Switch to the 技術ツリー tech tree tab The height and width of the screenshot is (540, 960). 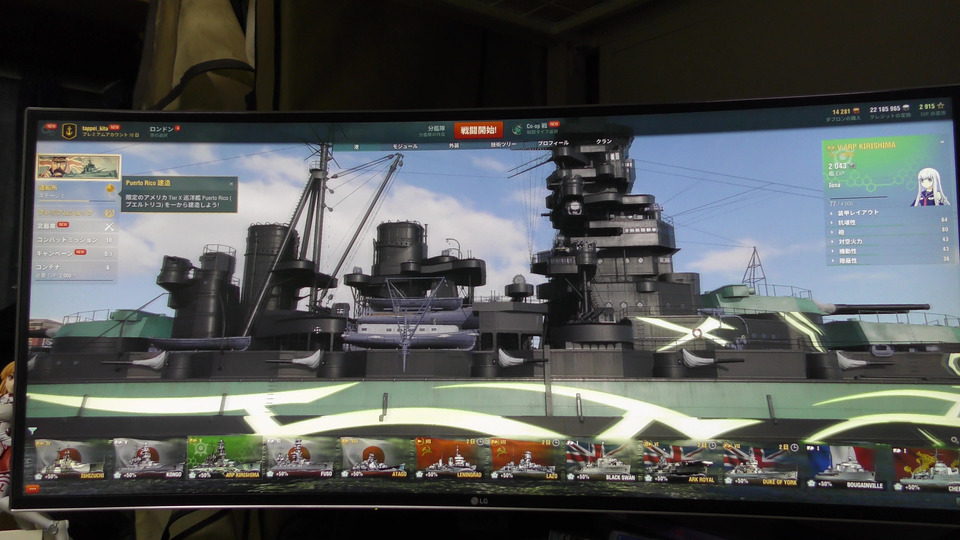pyautogui.click(x=503, y=144)
